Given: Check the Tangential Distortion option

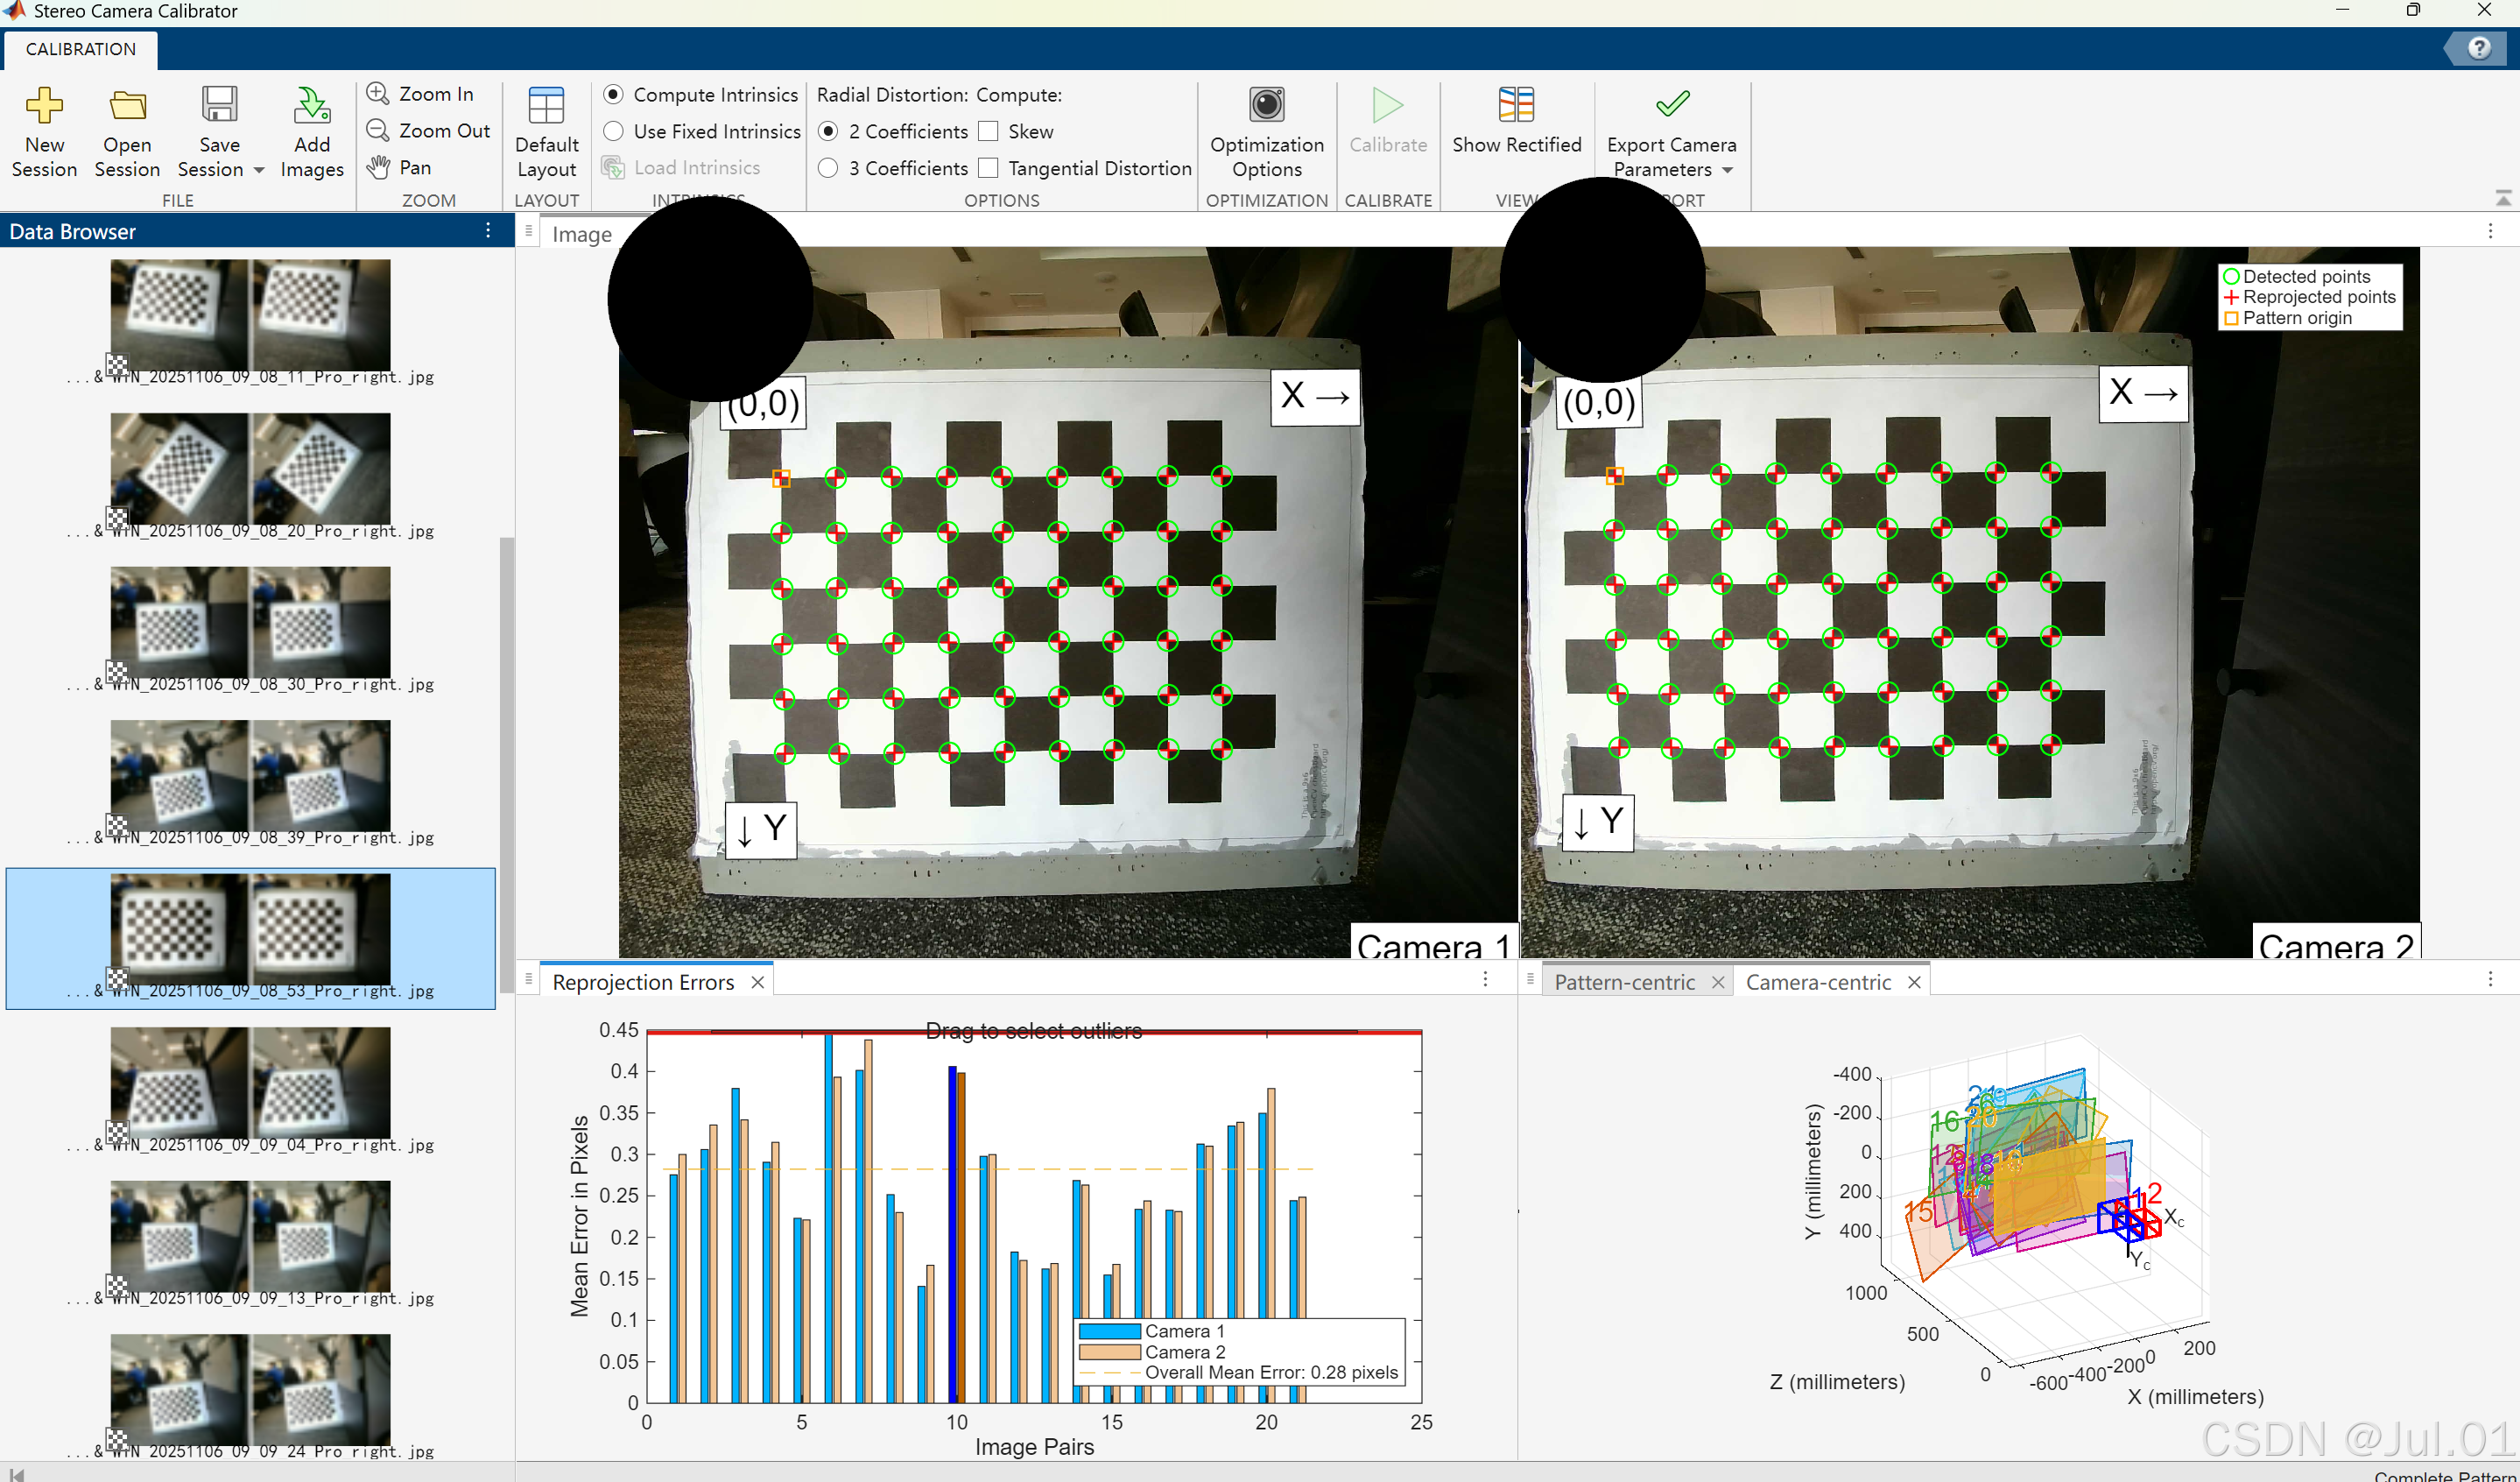Looking at the screenshot, I should click(x=988, y=168).
